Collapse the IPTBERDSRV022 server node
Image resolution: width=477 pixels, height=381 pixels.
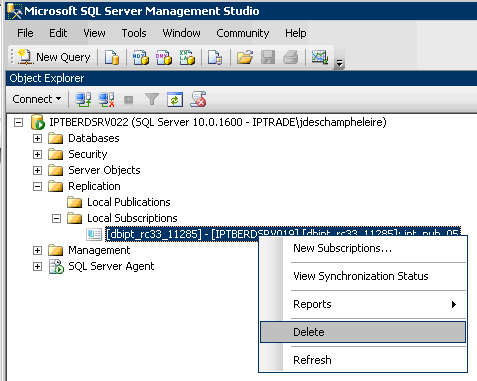tap(19, 123)
